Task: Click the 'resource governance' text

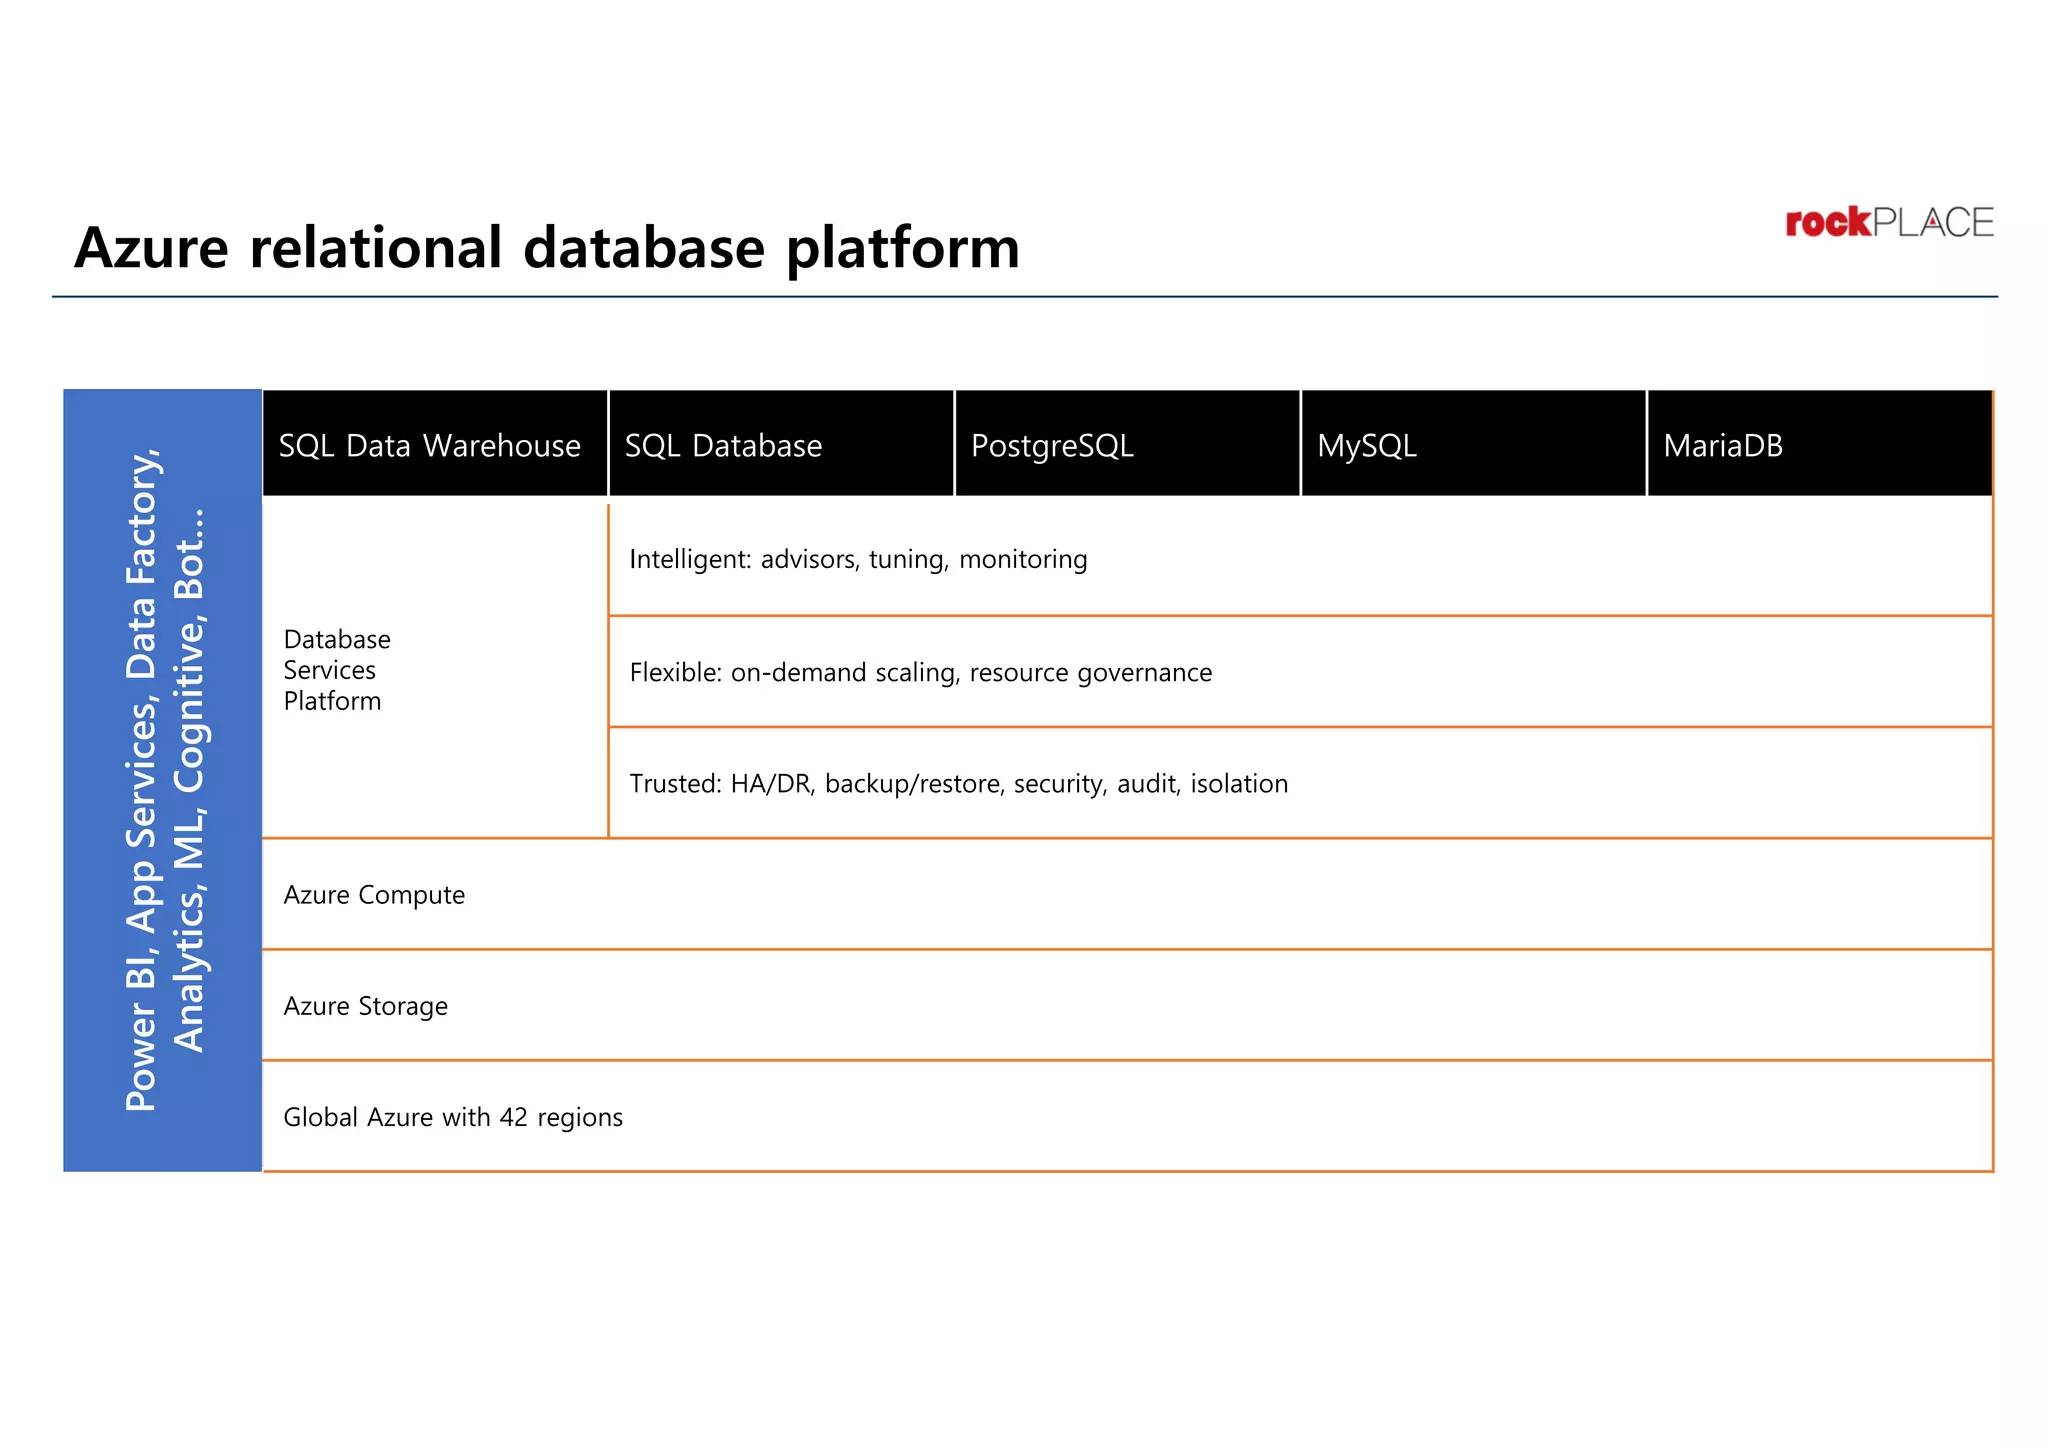Action: click(1090, 672)
